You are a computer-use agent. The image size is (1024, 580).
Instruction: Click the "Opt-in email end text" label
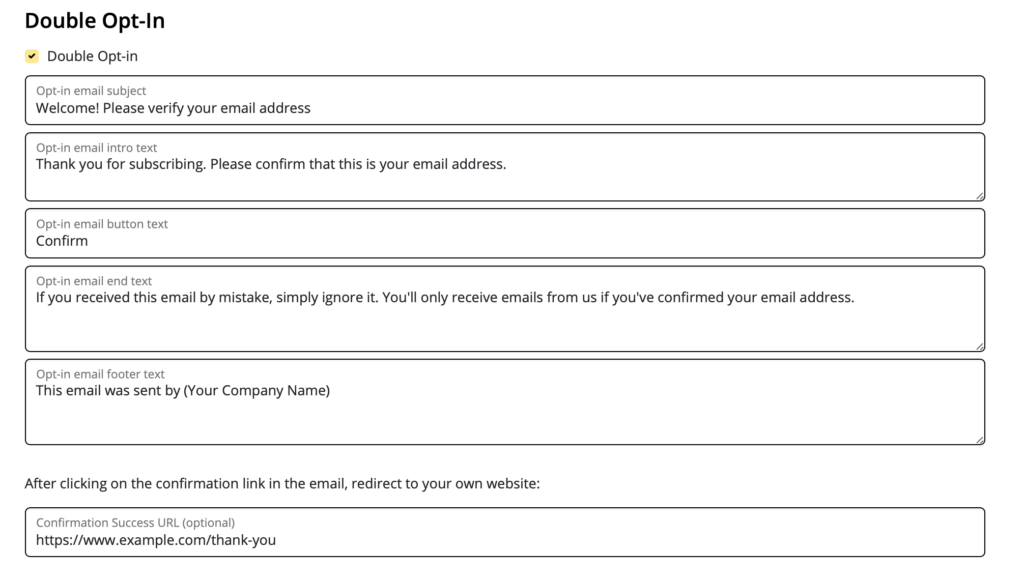tap(94, 281)
